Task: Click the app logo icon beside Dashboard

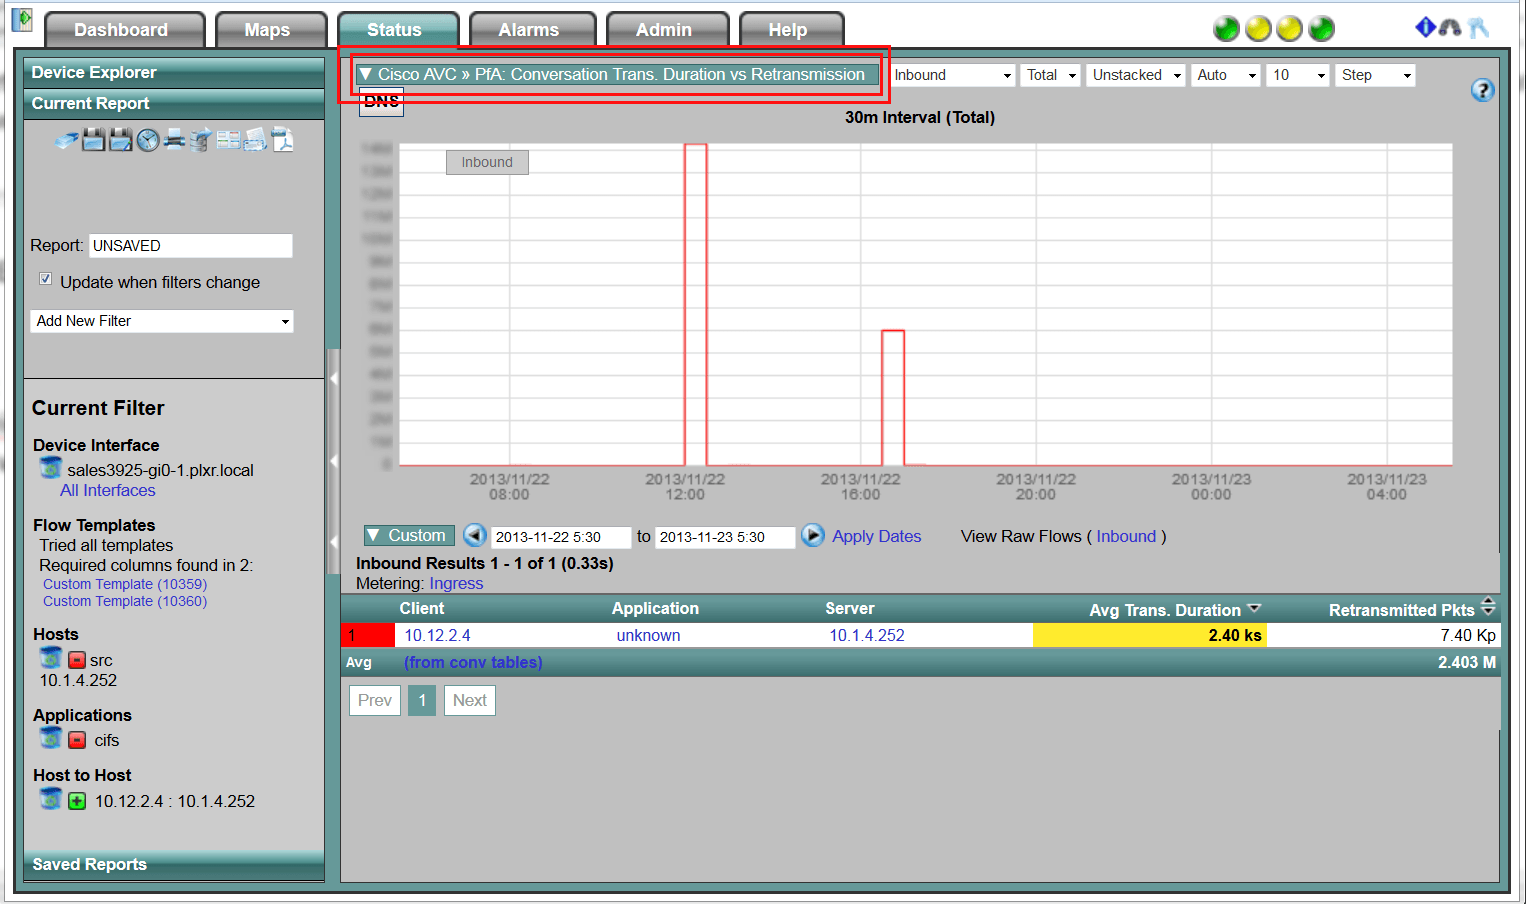Action: pos(22,20)
